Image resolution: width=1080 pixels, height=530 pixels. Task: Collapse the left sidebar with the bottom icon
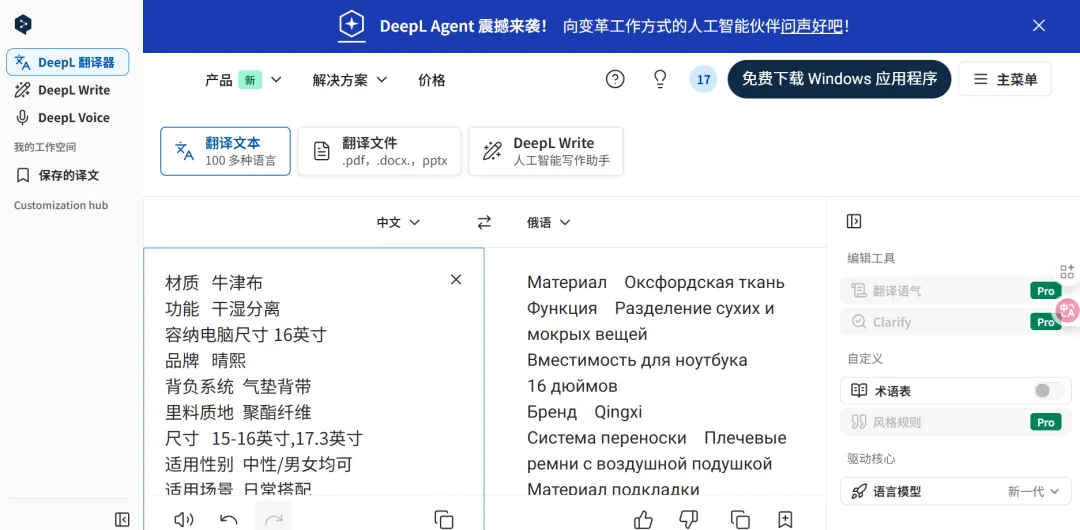click(x=122, y=519)
